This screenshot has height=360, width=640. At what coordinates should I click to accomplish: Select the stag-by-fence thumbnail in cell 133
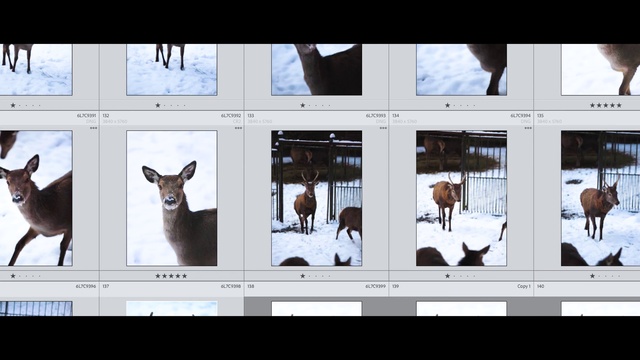pos(317,198)
